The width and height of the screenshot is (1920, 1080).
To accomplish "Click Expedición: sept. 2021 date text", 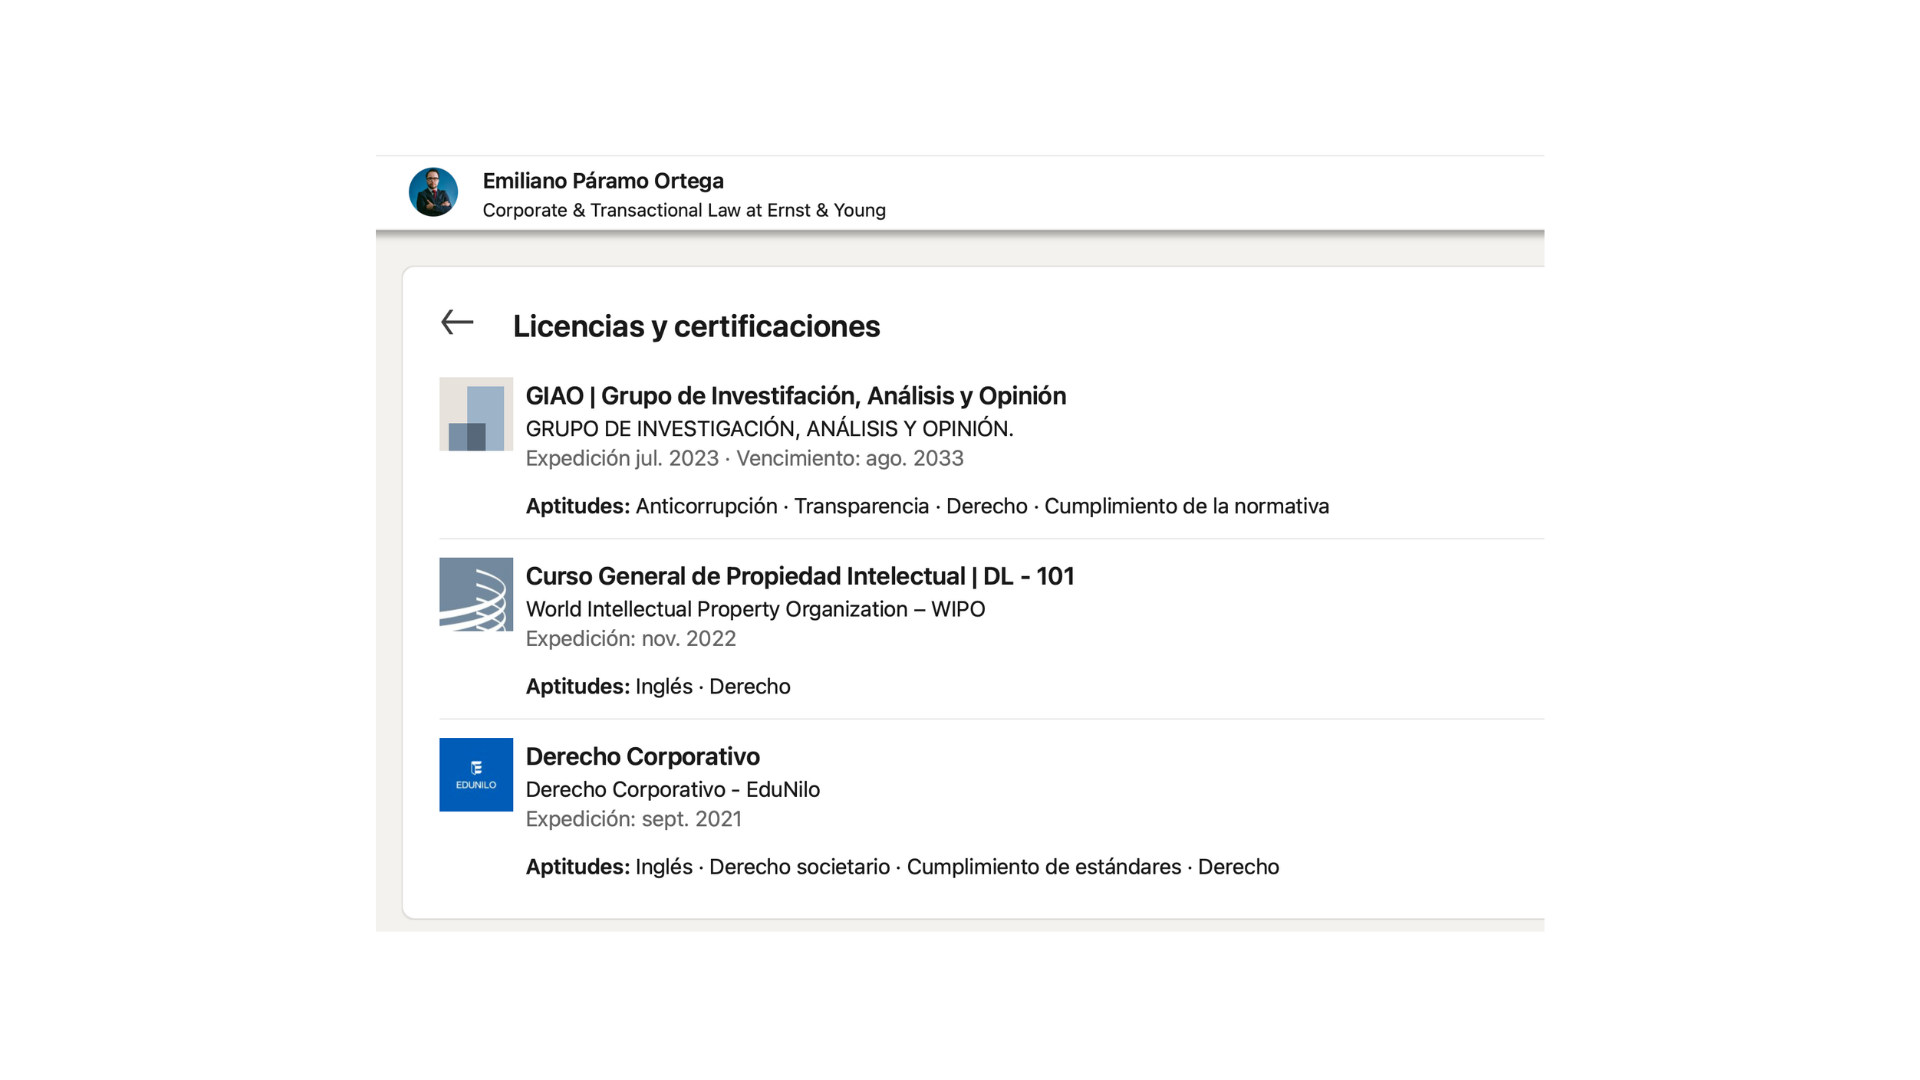I will point(633,819).
